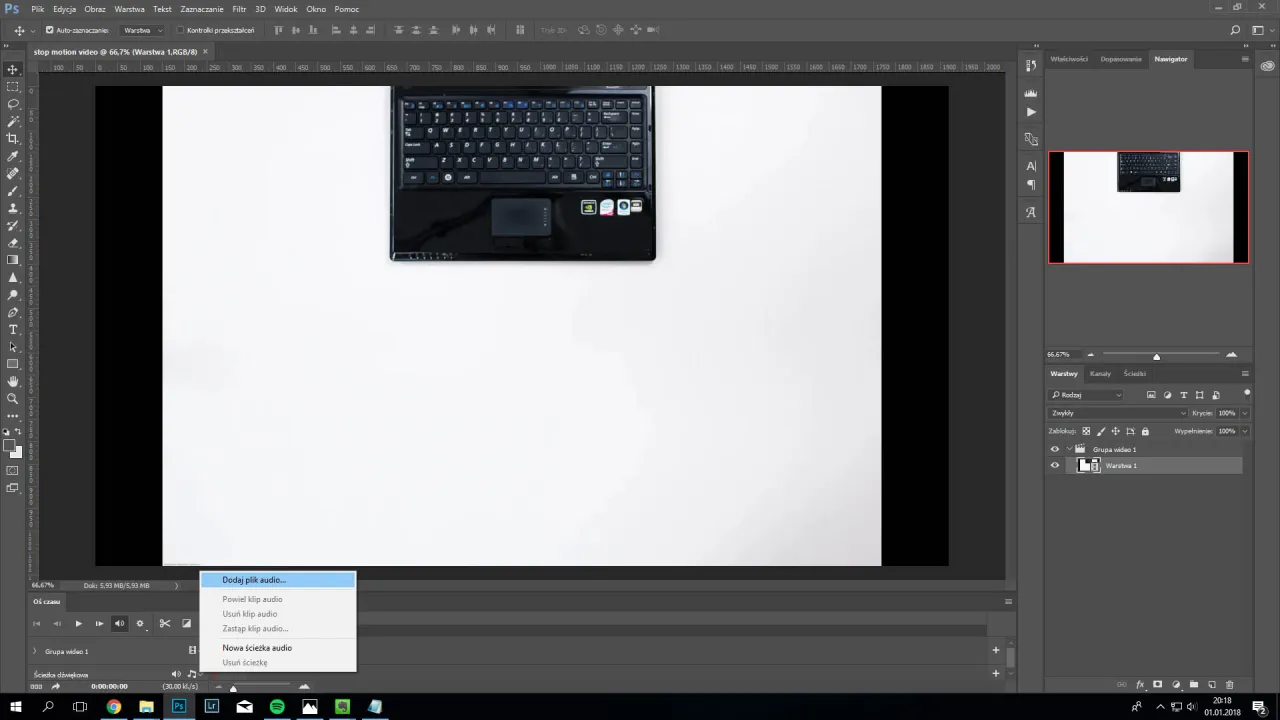This screenshot has width=1280, height=720.
Task: Click the foreground color swatch
Action: pyautogui.click(x=10, y=446)
